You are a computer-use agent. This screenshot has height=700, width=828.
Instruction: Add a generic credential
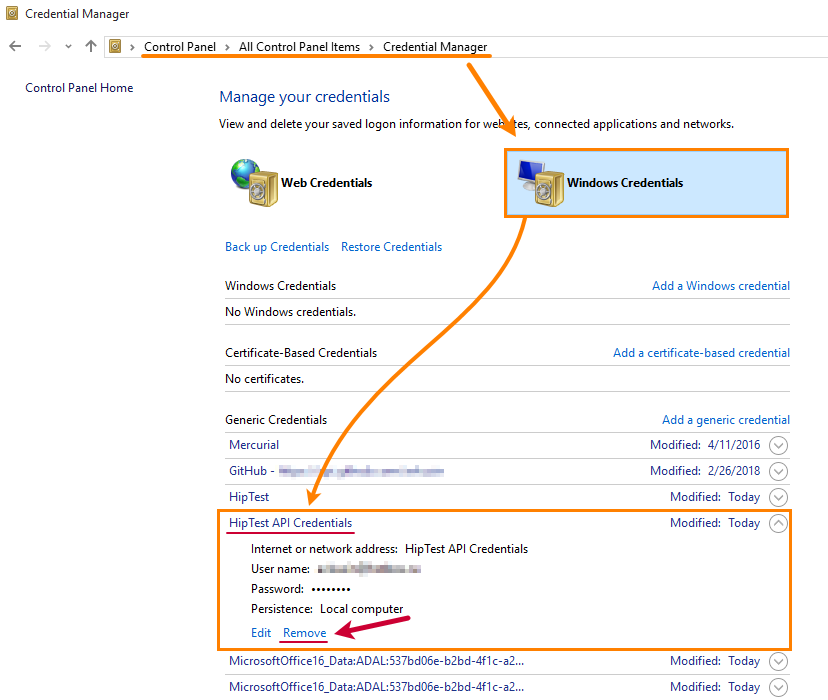tap(725, 419)
